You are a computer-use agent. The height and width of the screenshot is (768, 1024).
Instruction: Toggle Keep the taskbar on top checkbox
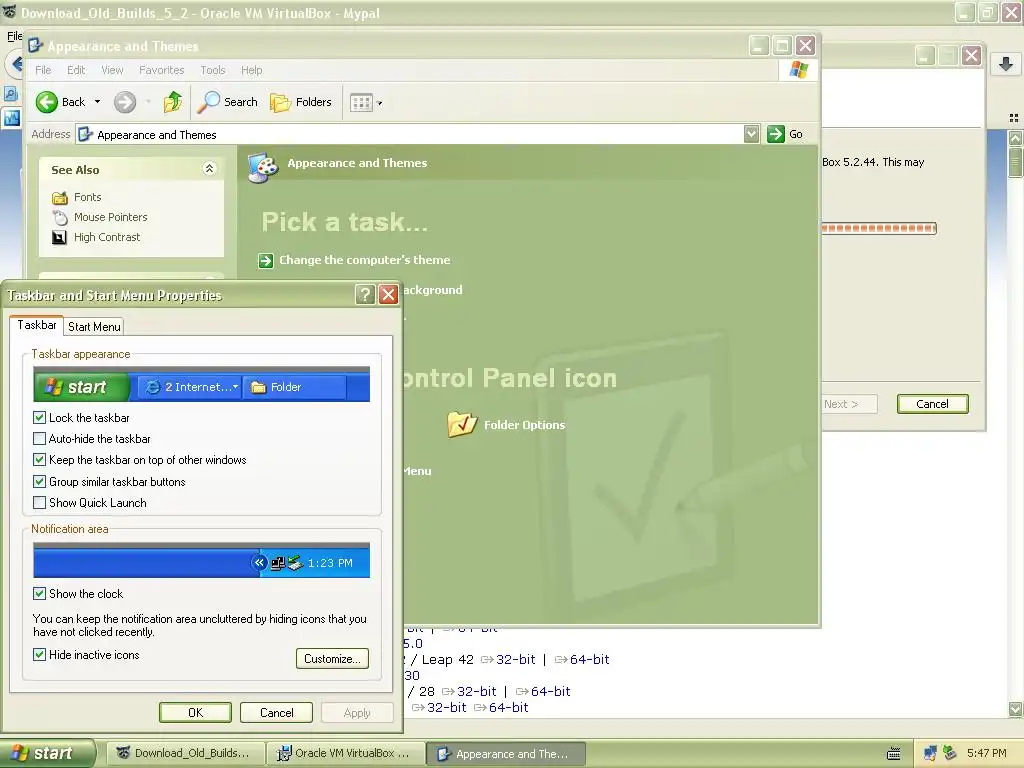click(39, 460)
